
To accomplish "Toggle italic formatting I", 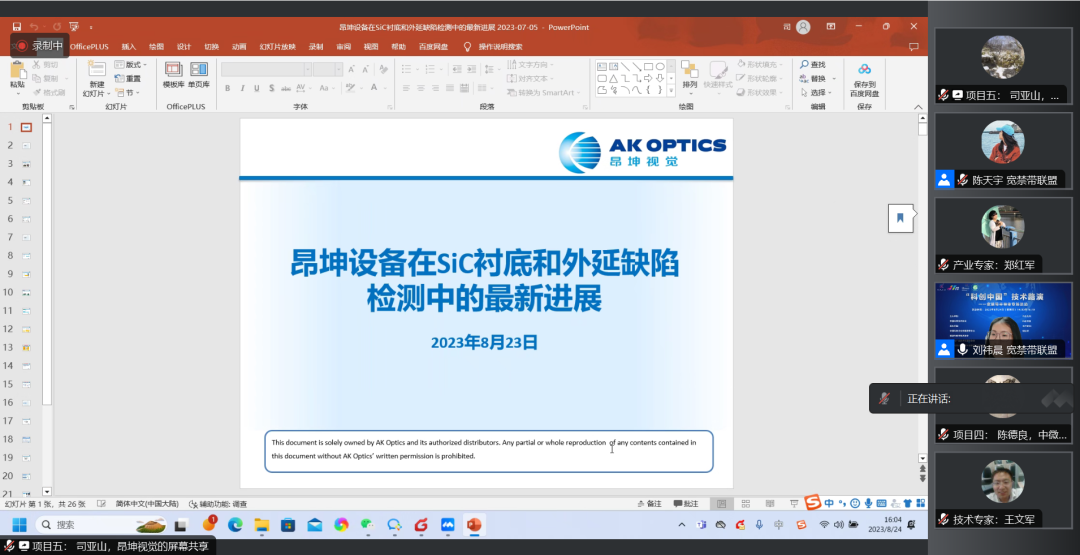I will (x=242, y=88).
